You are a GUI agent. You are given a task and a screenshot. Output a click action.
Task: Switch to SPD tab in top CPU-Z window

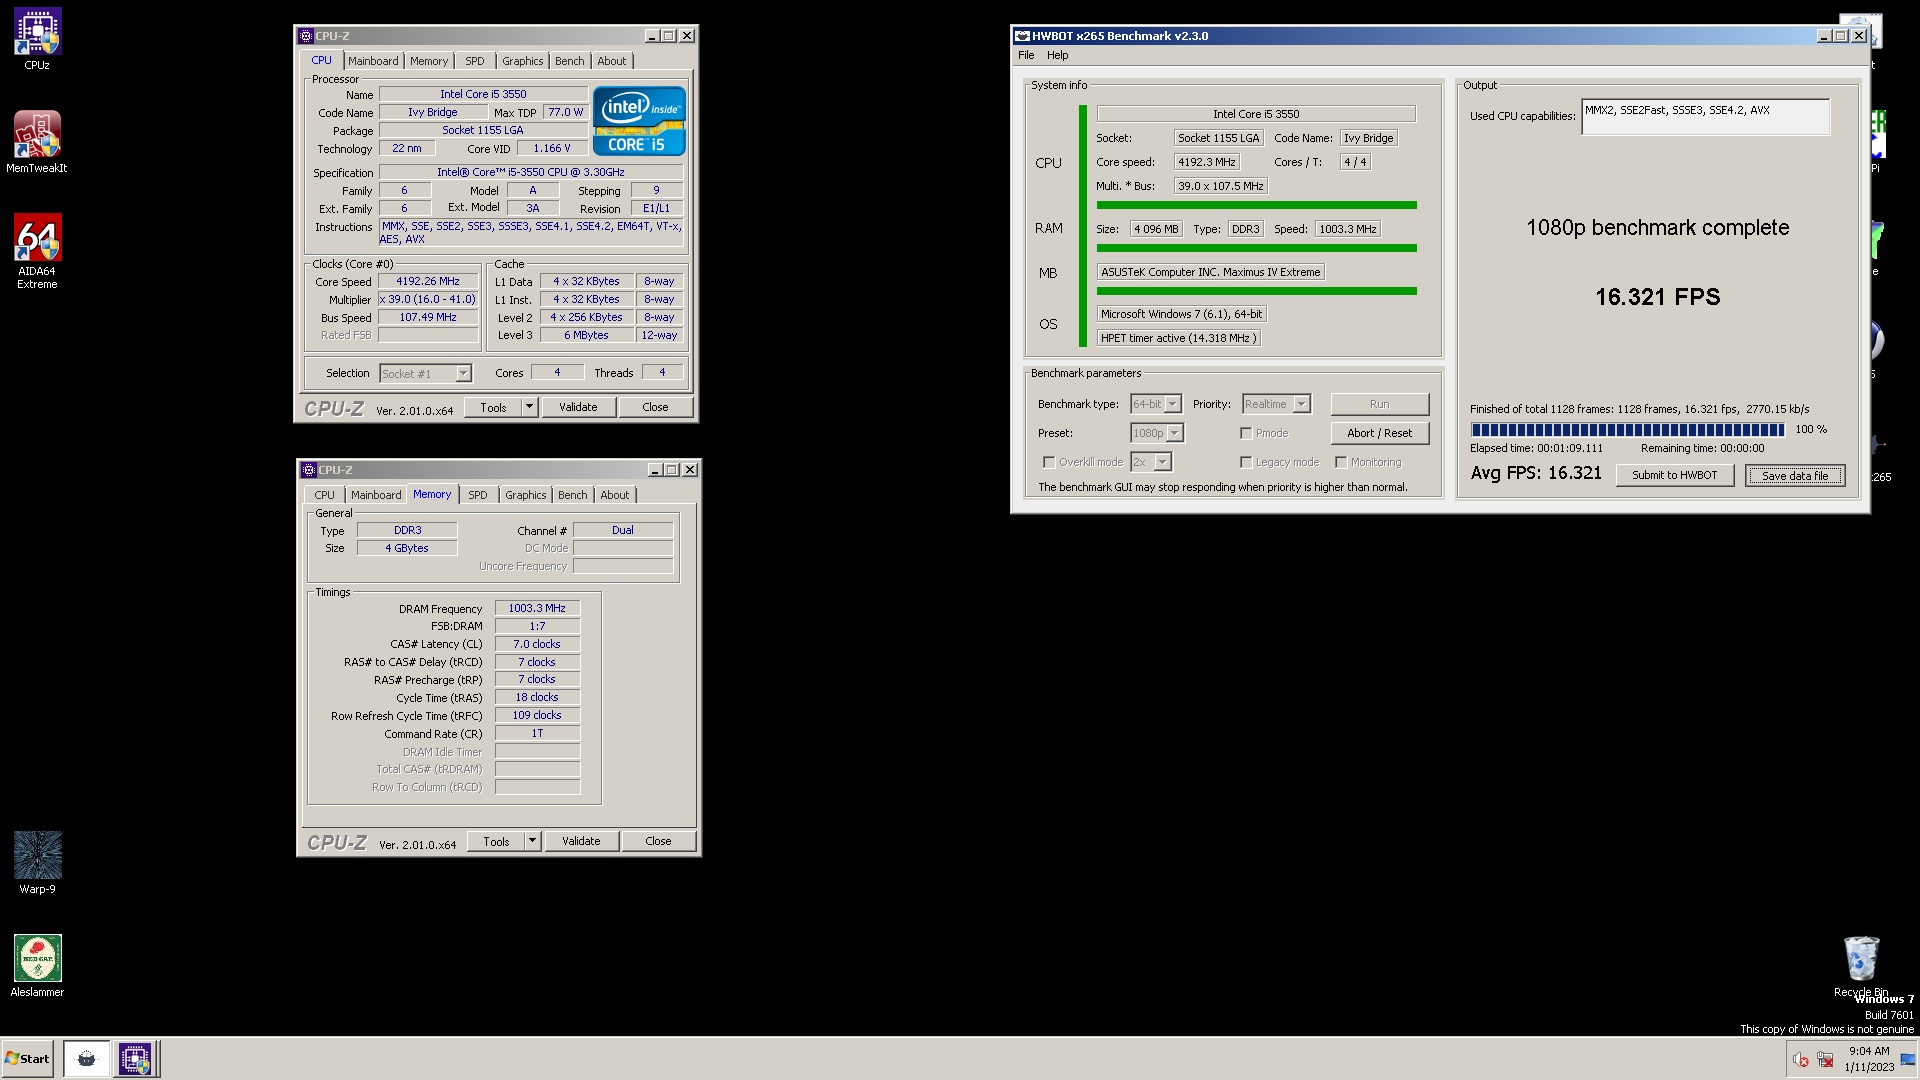point(475,61)
